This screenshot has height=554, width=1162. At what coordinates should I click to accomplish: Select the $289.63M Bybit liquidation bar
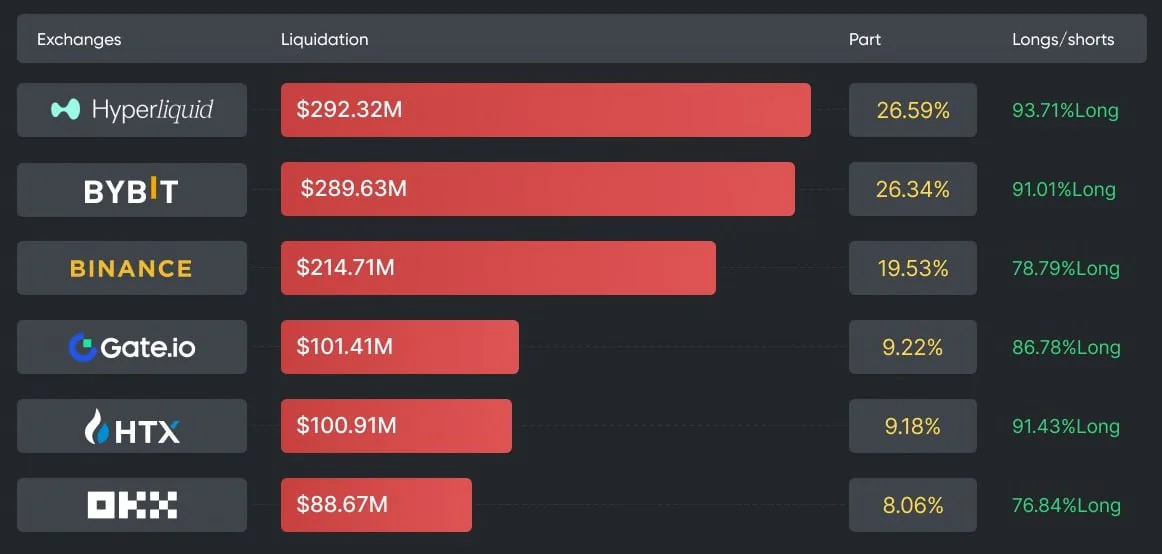click(537, 189)
